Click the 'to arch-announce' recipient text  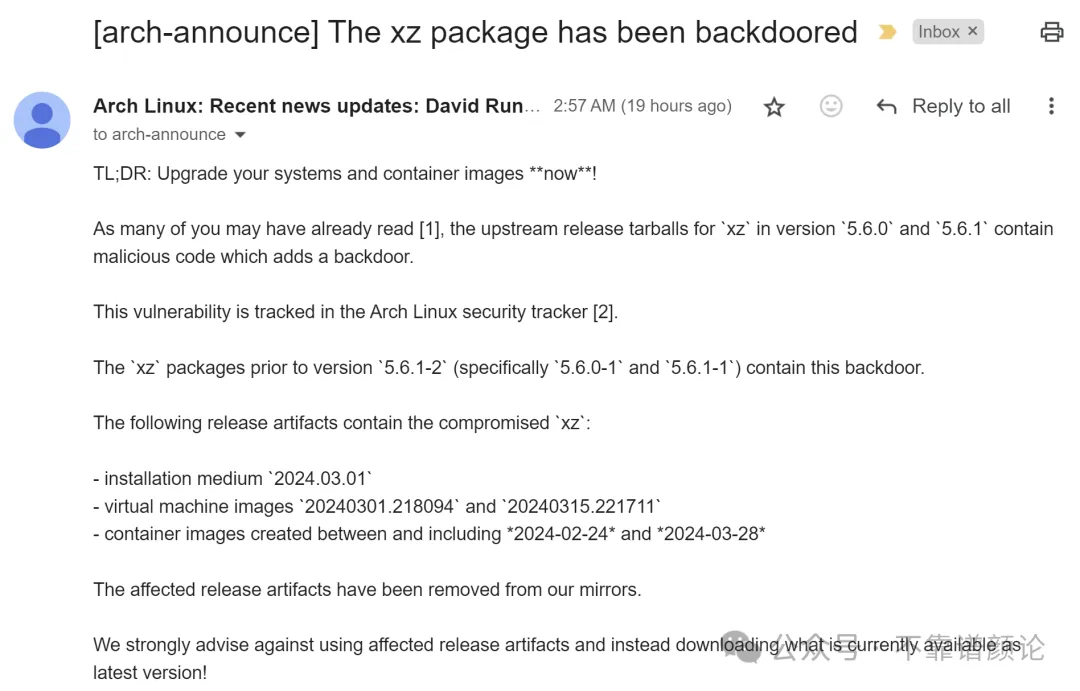pos(159,134)
